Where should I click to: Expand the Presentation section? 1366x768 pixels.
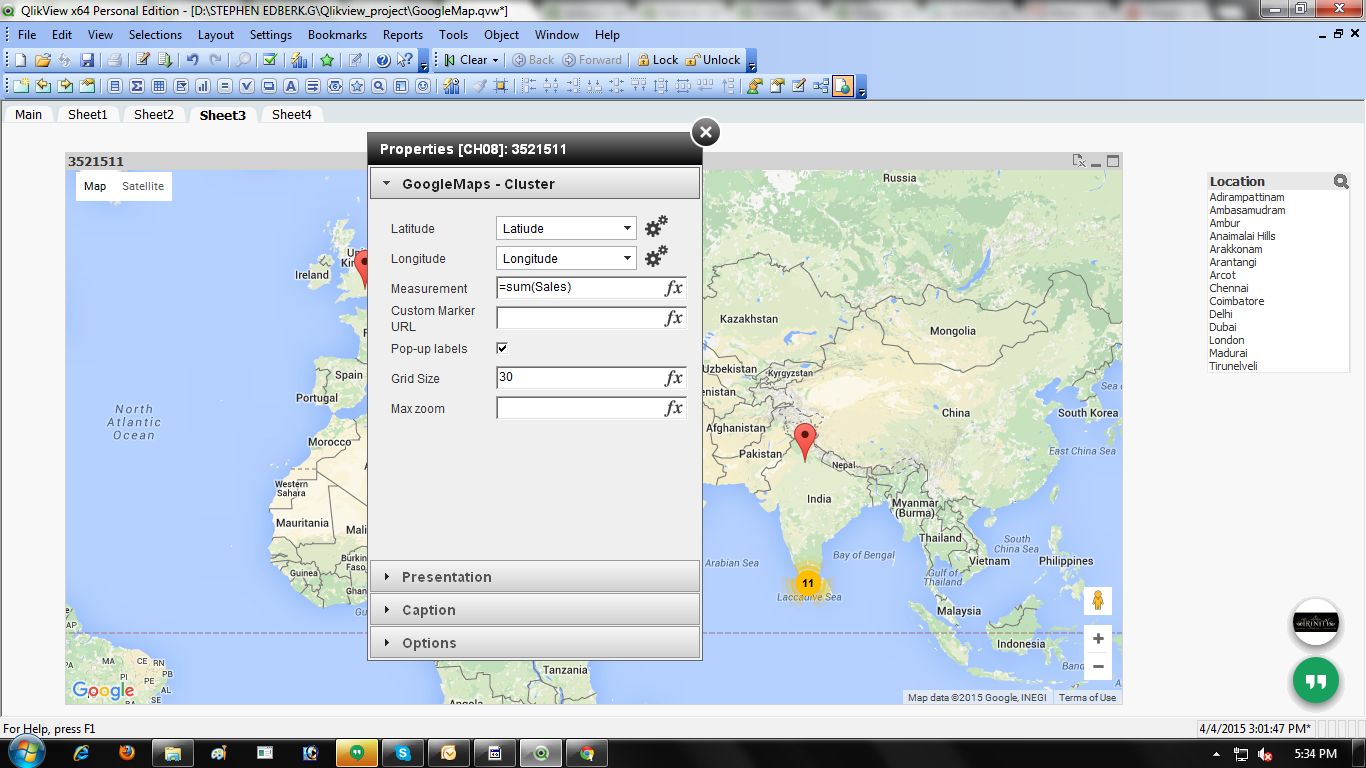[535, 577]
